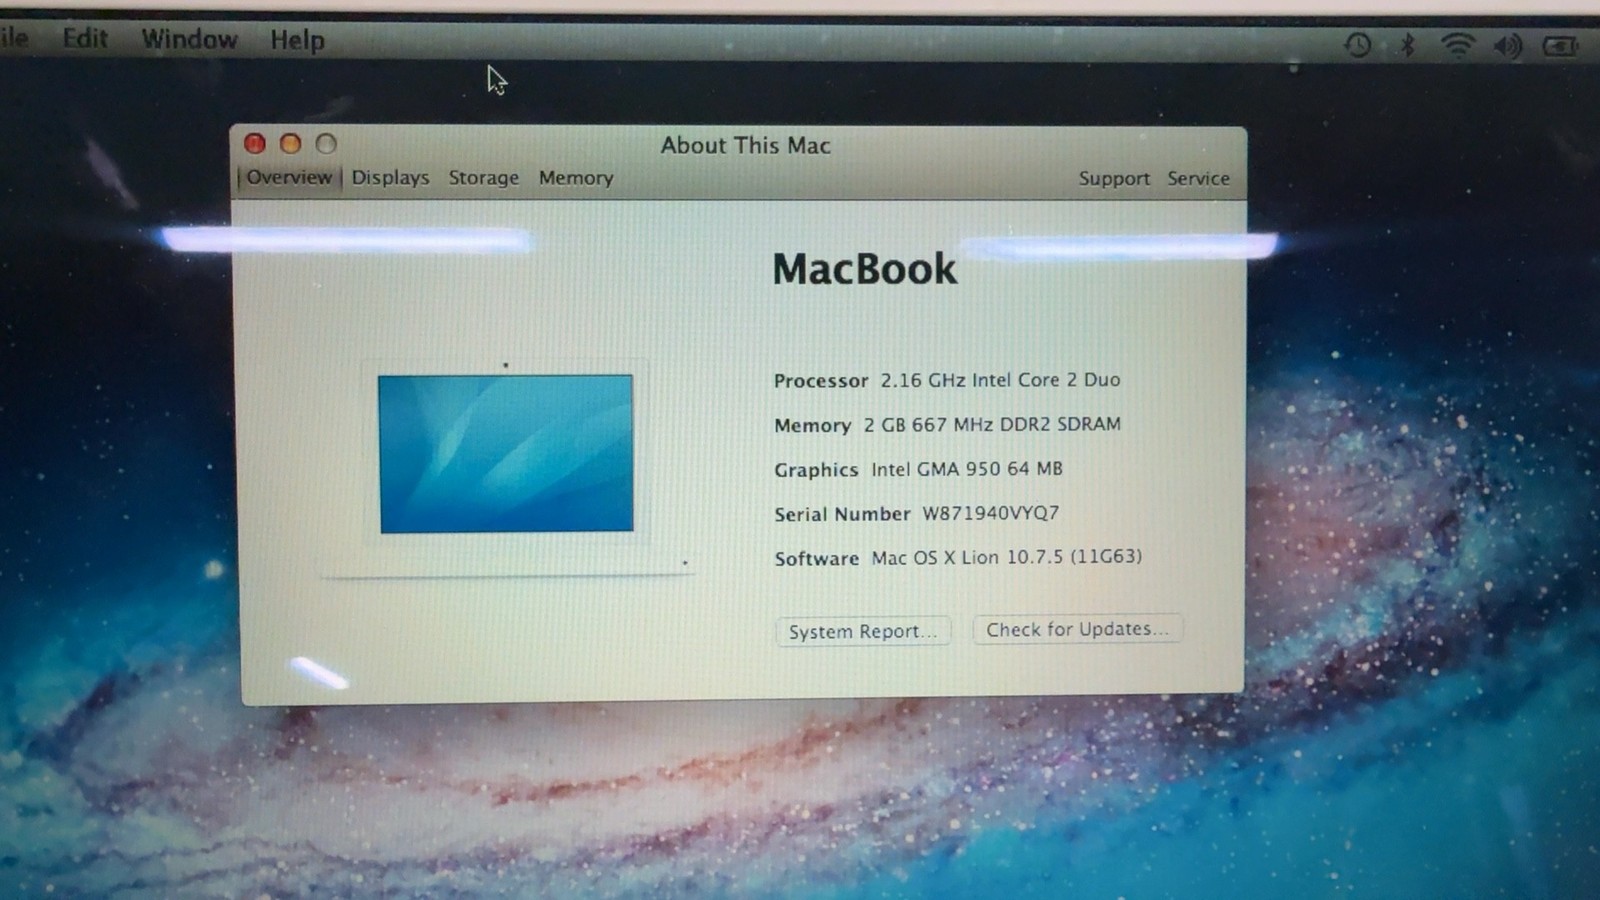Click Check for Updates button
This screenshot has width=1600, height=900.
click(x=1077, y=629)
